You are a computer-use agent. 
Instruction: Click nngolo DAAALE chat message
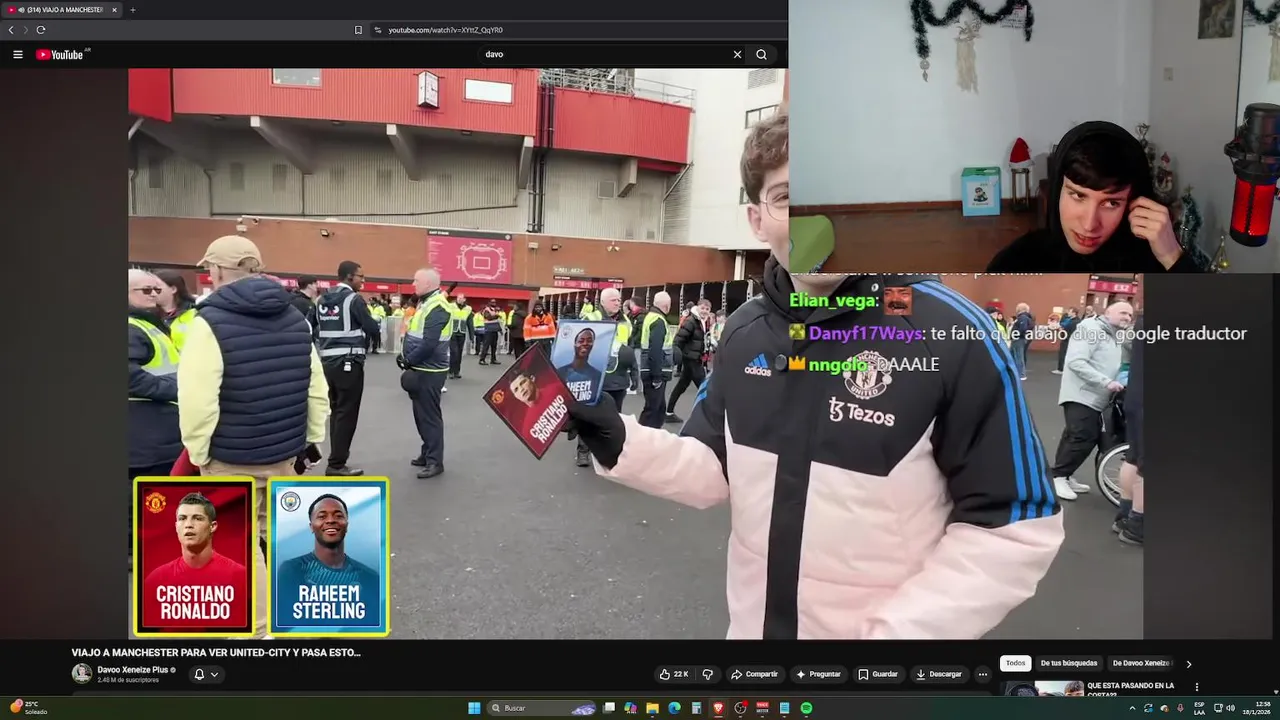pyautogui.click(x=864, y=365)
